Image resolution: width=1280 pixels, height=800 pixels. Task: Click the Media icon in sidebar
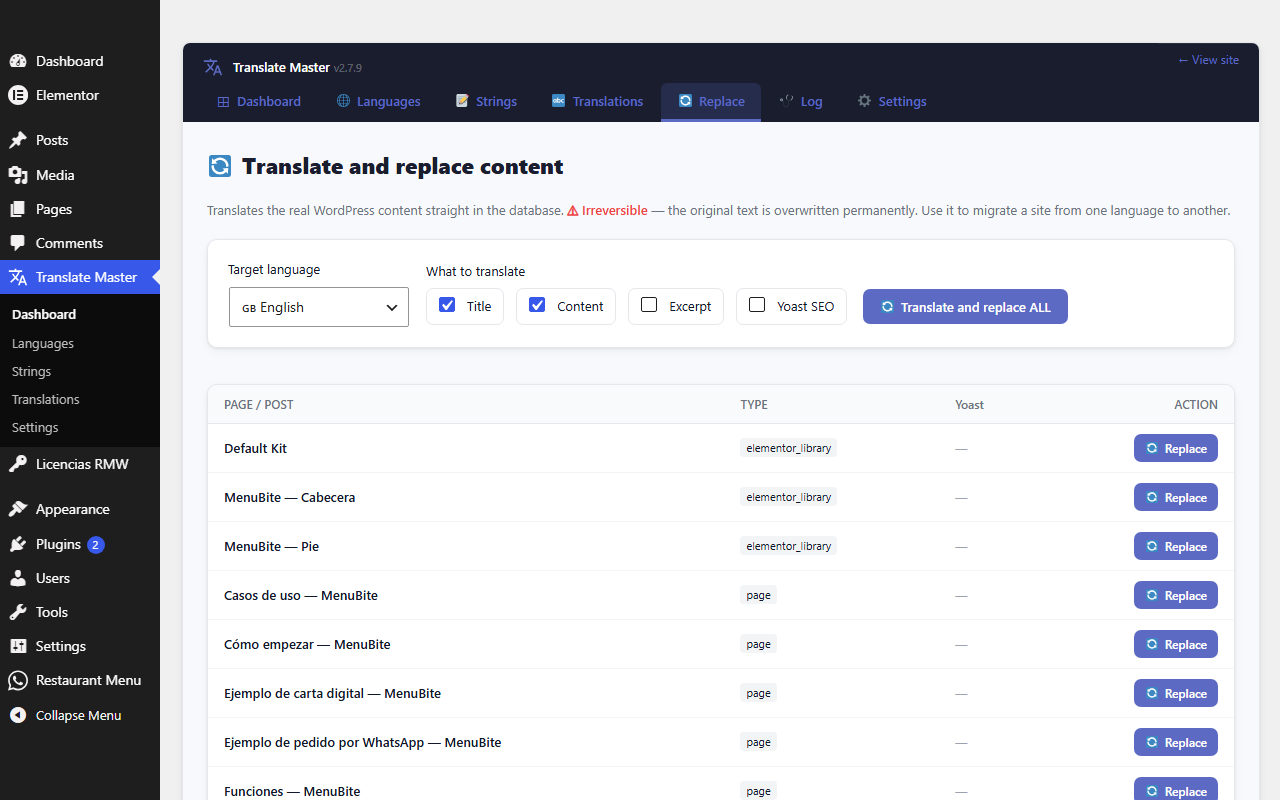(18, 175)
